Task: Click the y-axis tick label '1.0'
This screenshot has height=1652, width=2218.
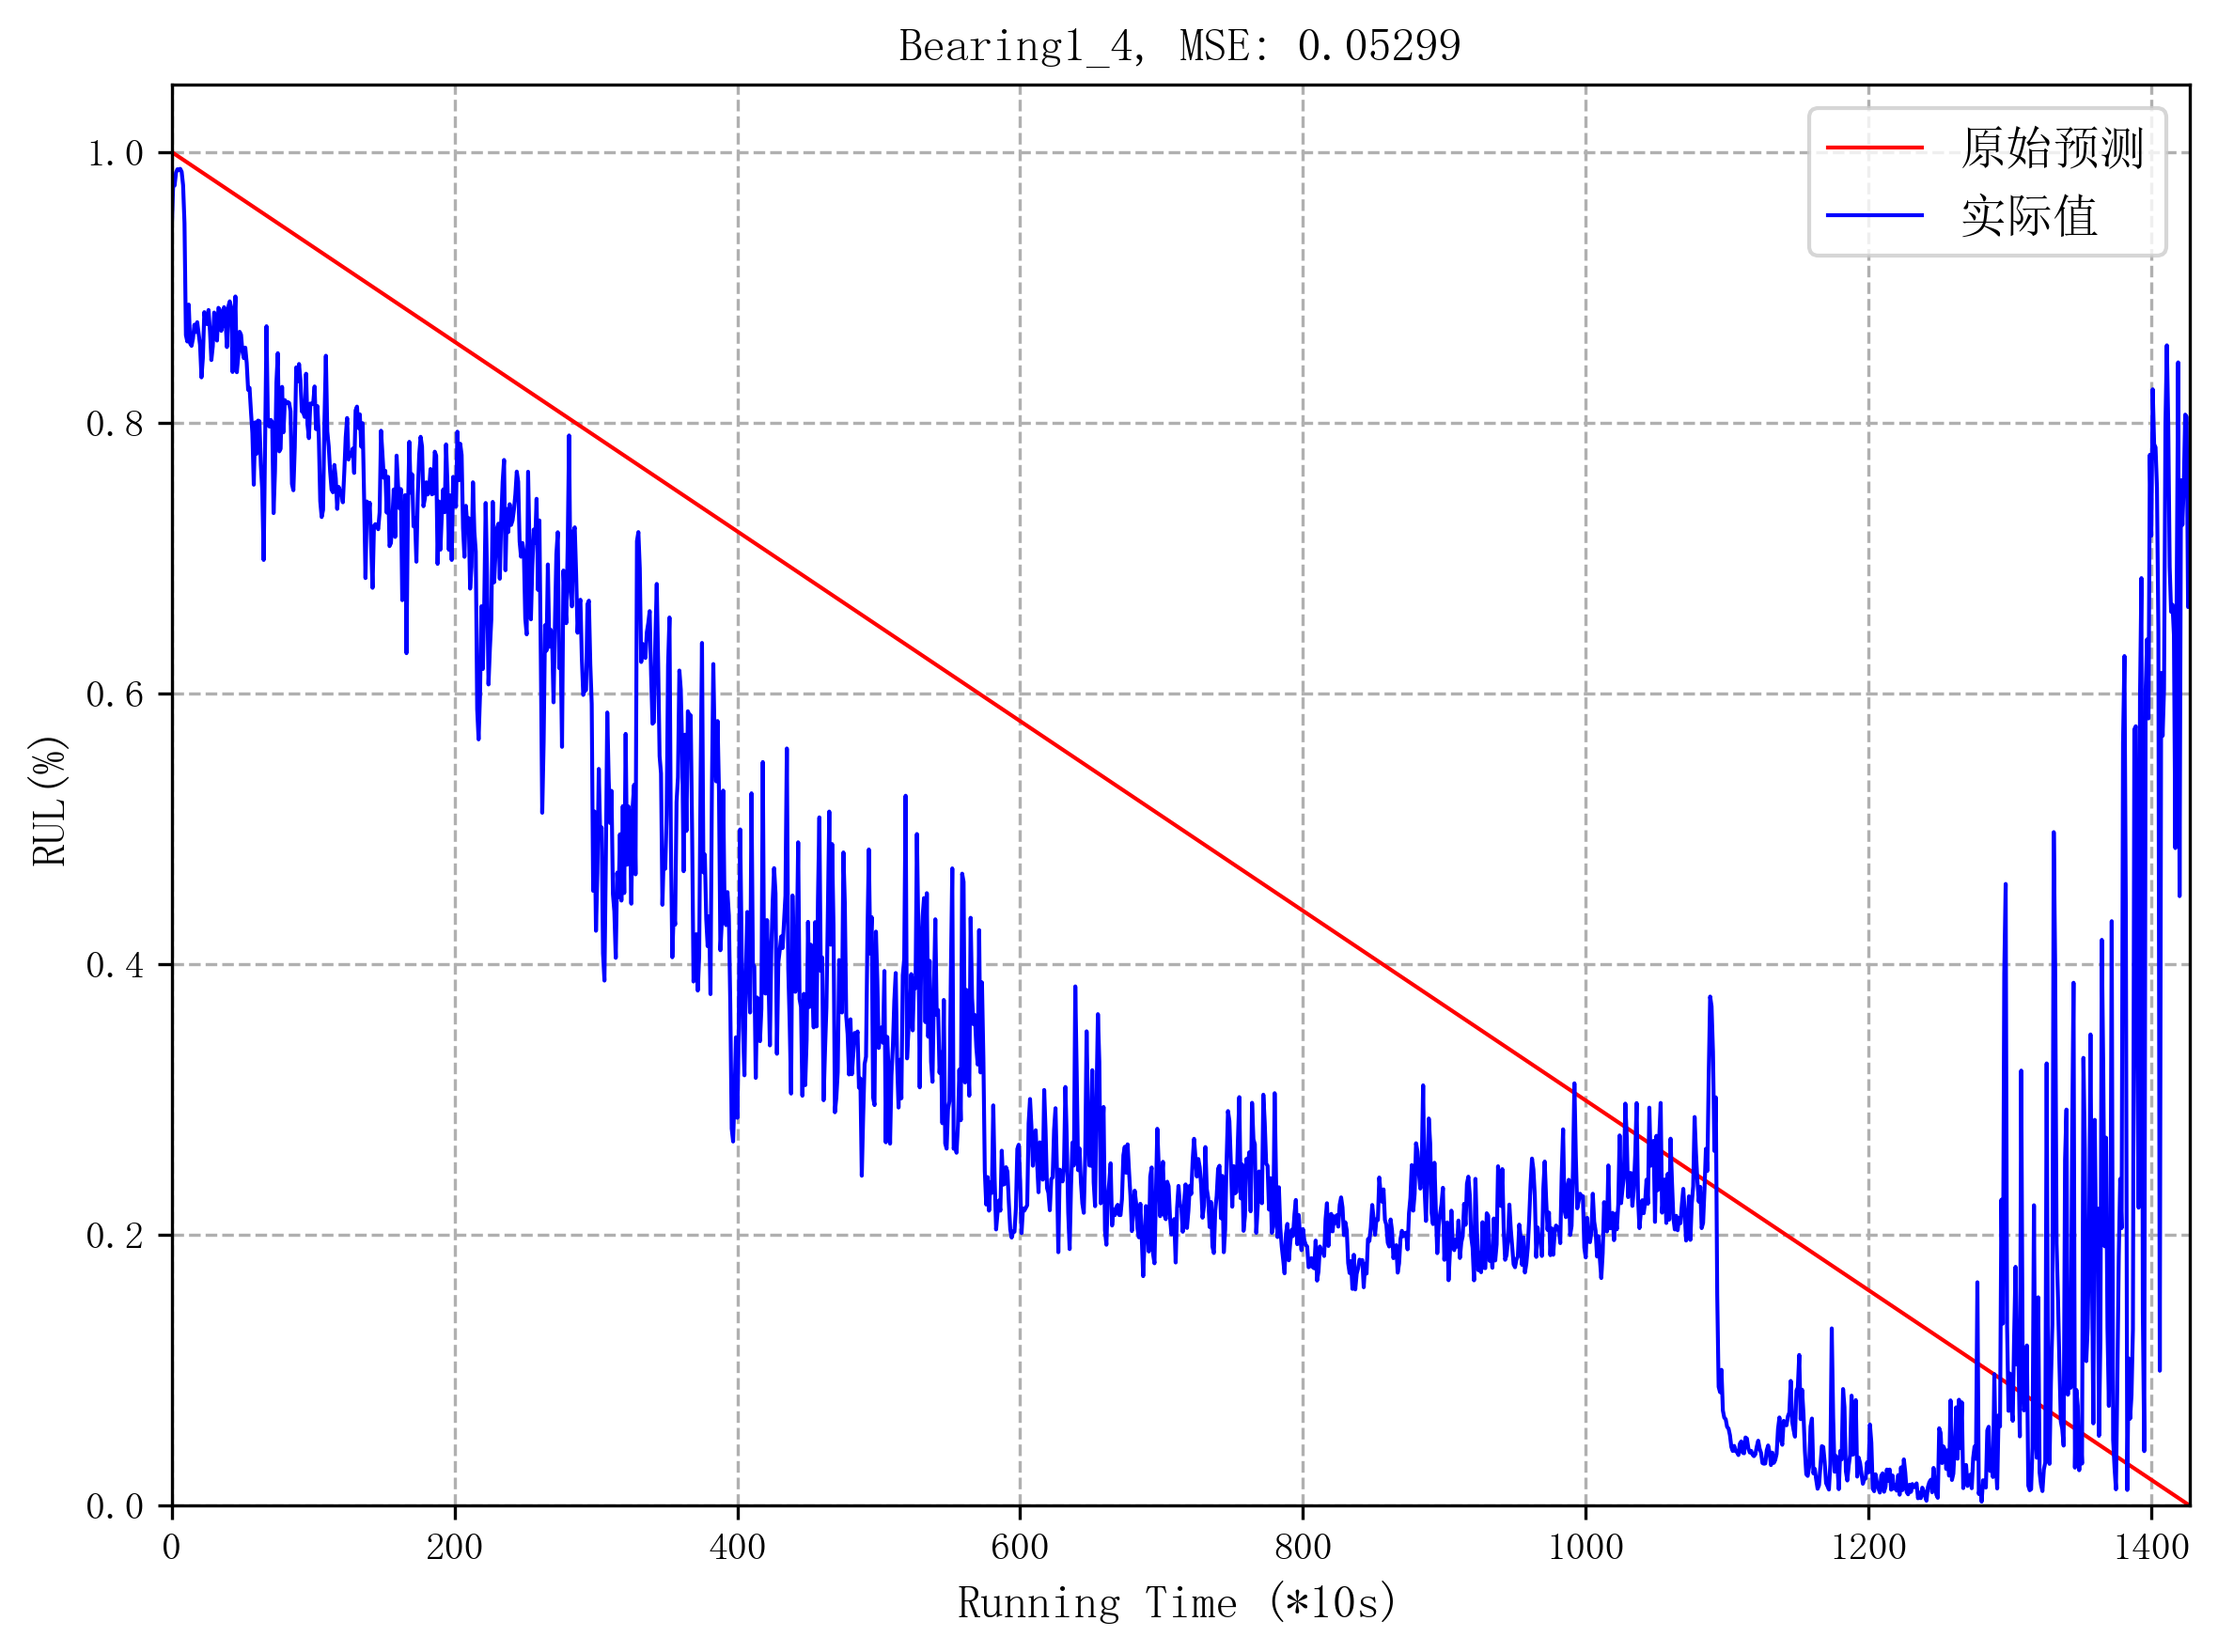Action: coord(115,154)
